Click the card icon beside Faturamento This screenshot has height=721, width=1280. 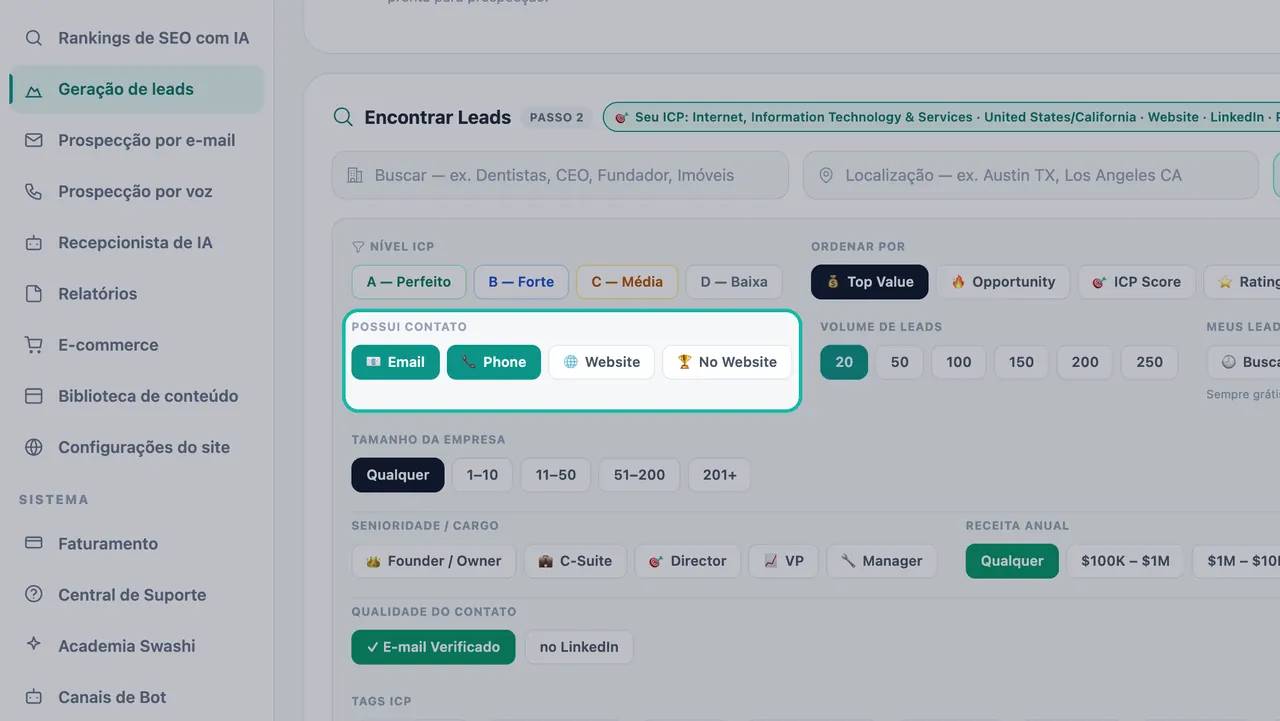[x=34, y=543]
